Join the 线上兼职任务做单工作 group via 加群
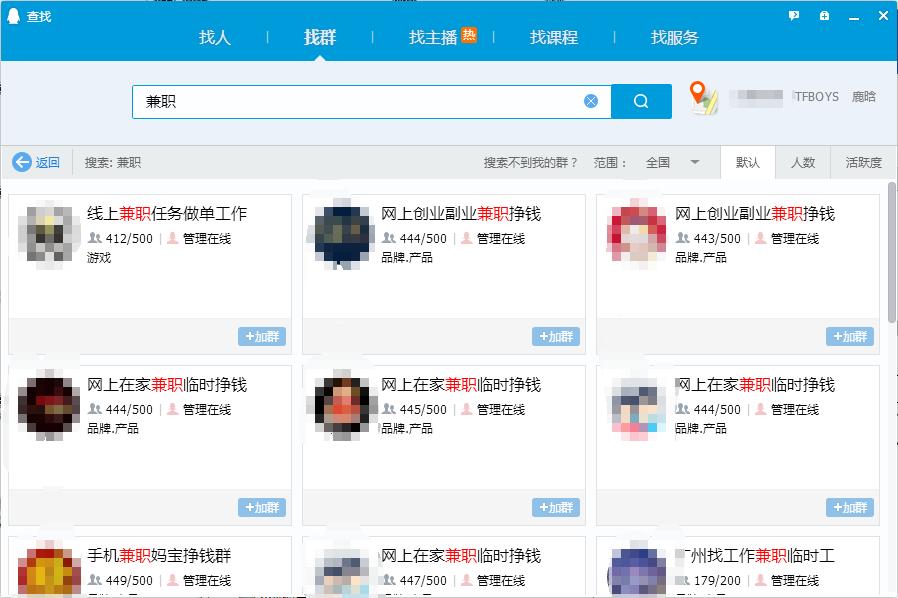The width and height of the screenshot is (898, 598). tap(261, 337)
